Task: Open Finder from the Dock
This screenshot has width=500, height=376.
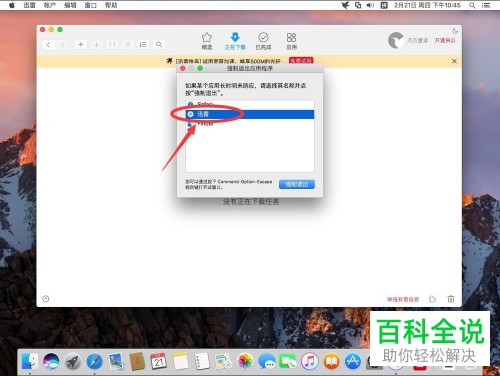Action: (x=30, y=361)
